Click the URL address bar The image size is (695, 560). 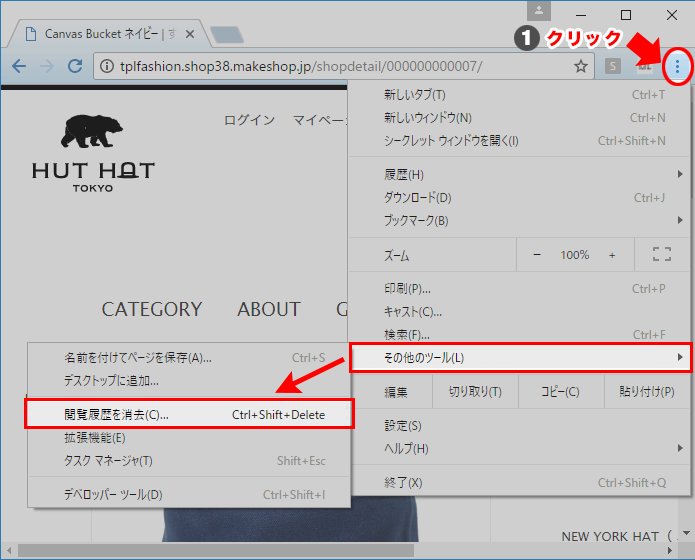(344, 67)
